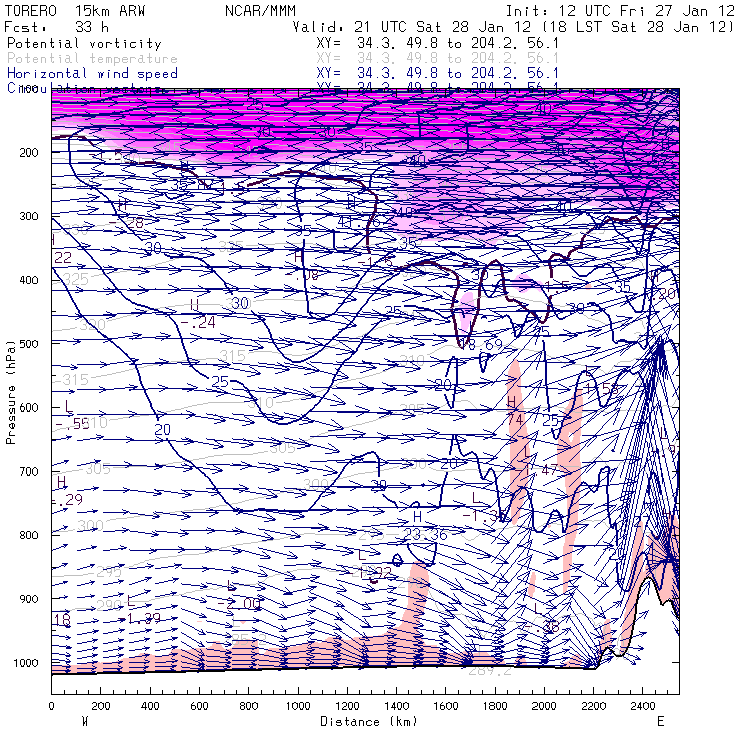The width and height of the screenshot is (740, 740).
Task: Select the 'NCAR/MMM' header label
Action: click(261, 10)
